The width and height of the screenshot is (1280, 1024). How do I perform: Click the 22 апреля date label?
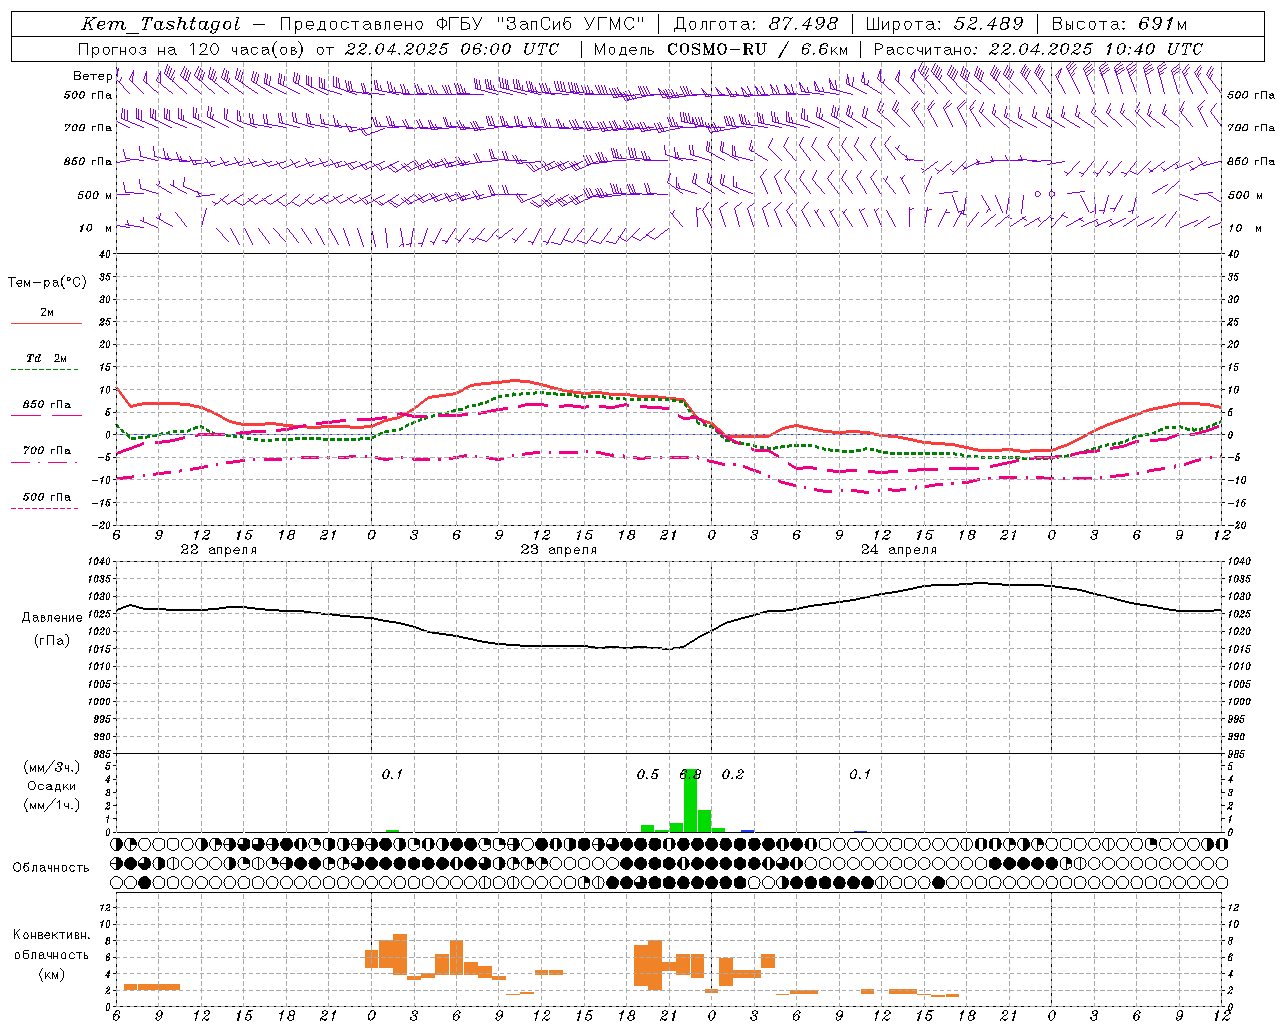point(218,550)
